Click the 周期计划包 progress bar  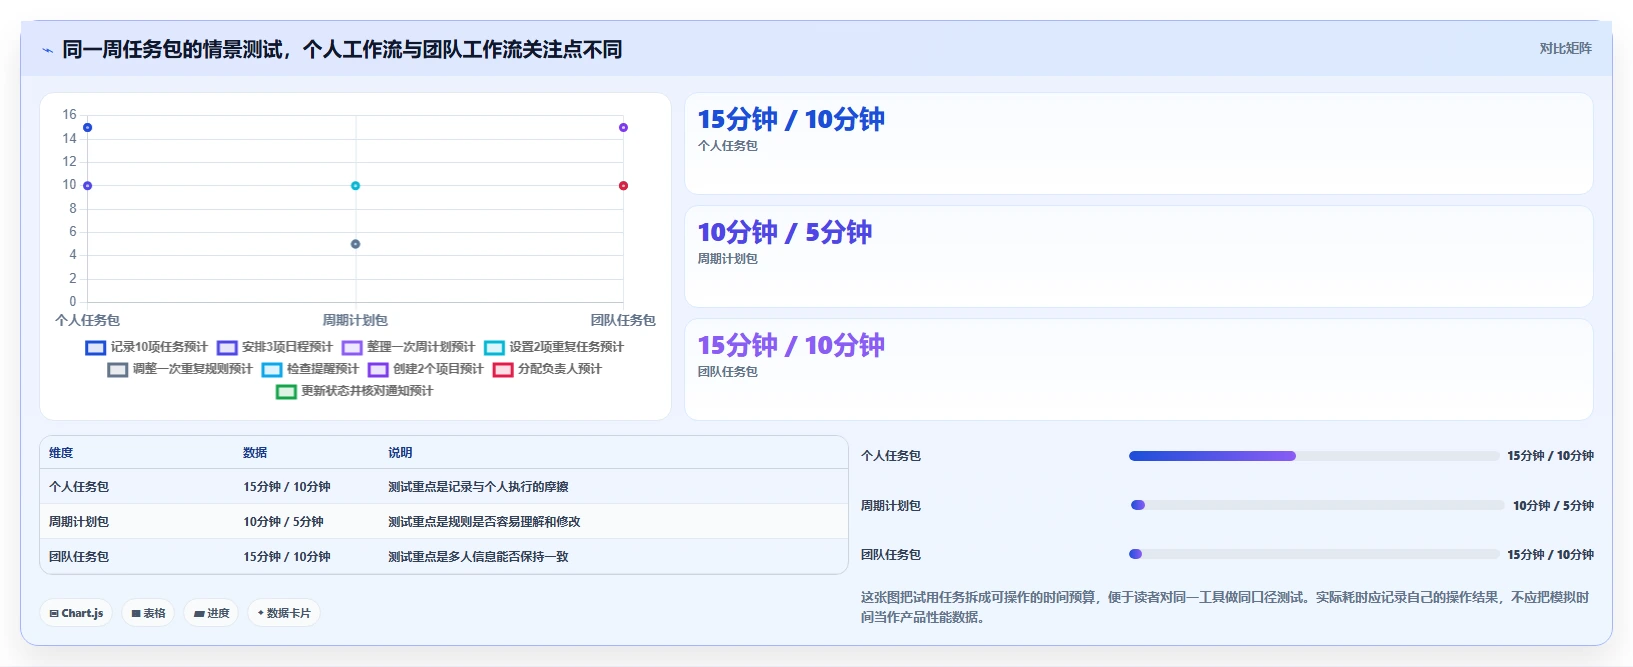1316,505
